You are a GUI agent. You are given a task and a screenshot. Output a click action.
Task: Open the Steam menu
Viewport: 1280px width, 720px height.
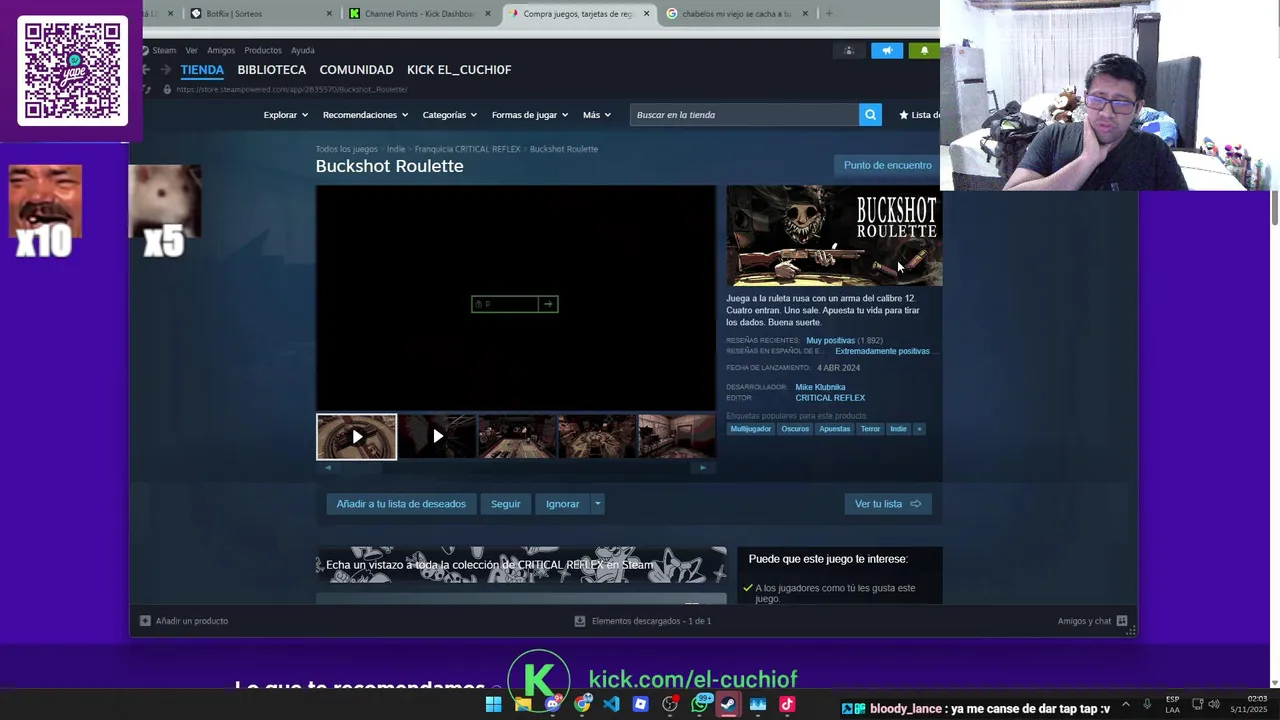164,50
